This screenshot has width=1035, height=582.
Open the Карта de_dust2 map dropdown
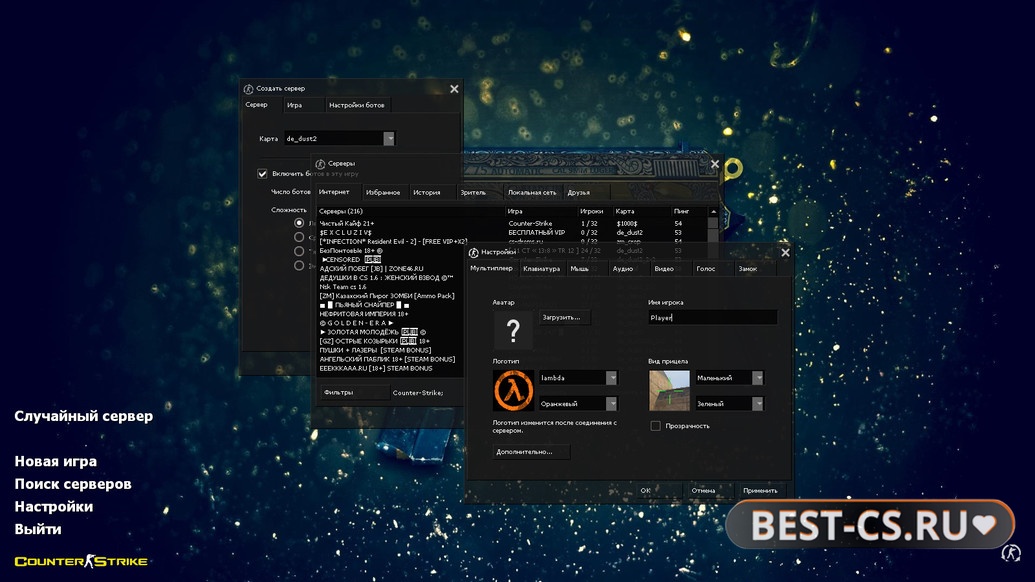[389, 139]
